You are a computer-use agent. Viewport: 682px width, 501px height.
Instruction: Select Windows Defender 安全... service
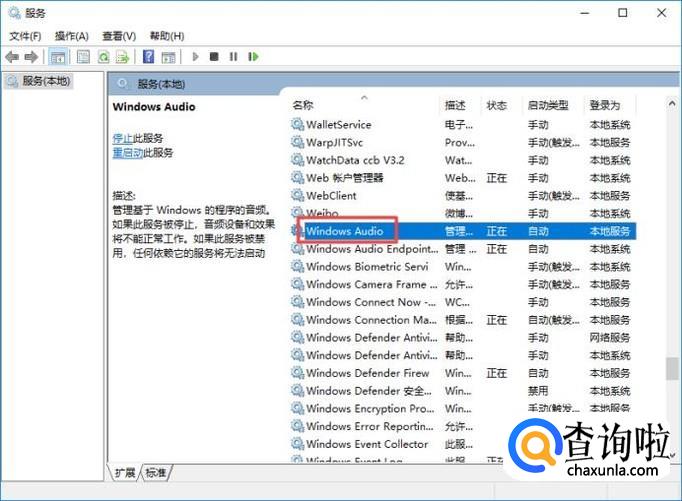click(x=462, y=391)
